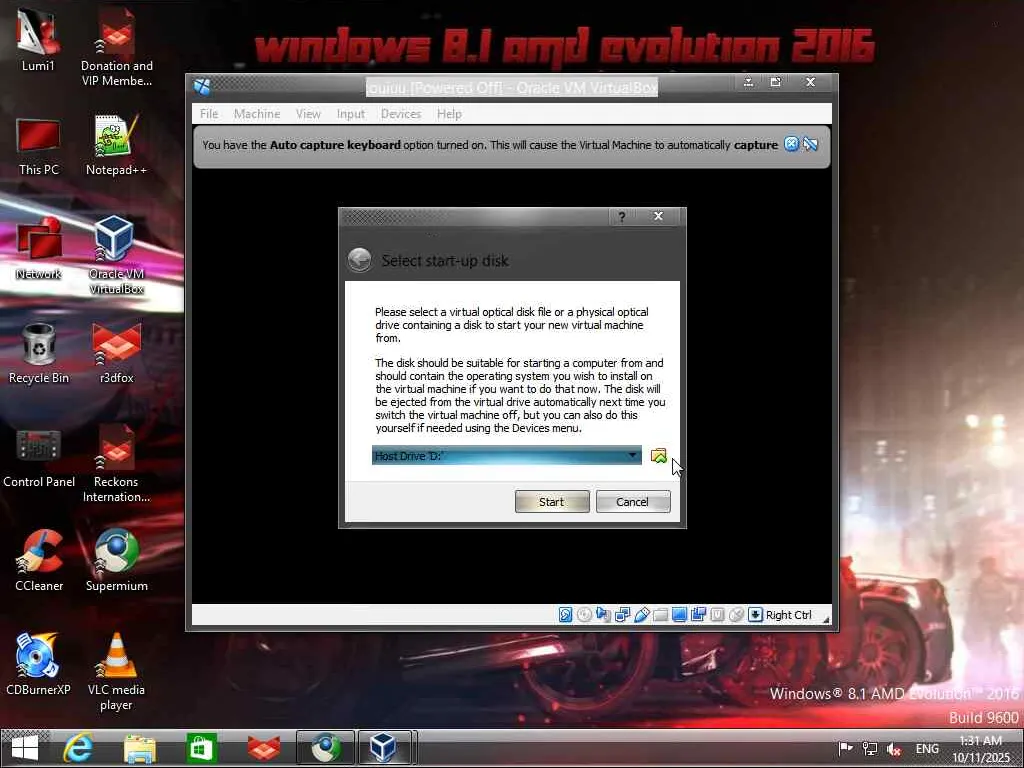1024x768 pixels.
Task: Click the shared folders status icon
Action: [x=660, y=615]
